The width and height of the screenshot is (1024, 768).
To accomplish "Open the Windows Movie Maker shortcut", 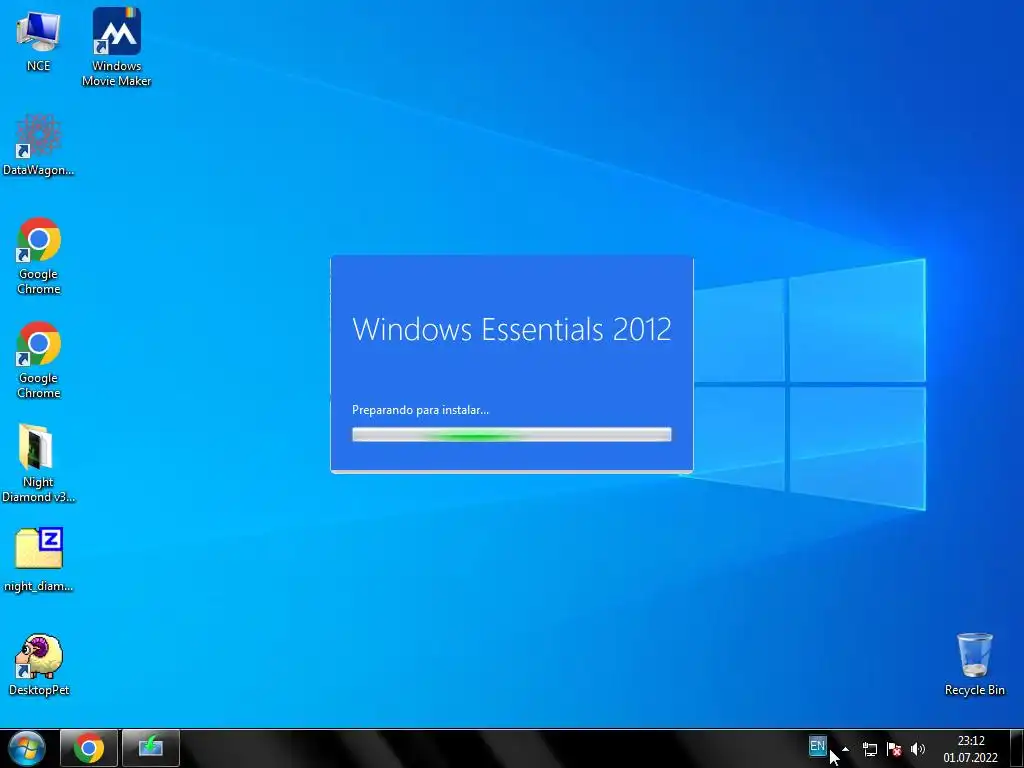I will coord(116,47).
